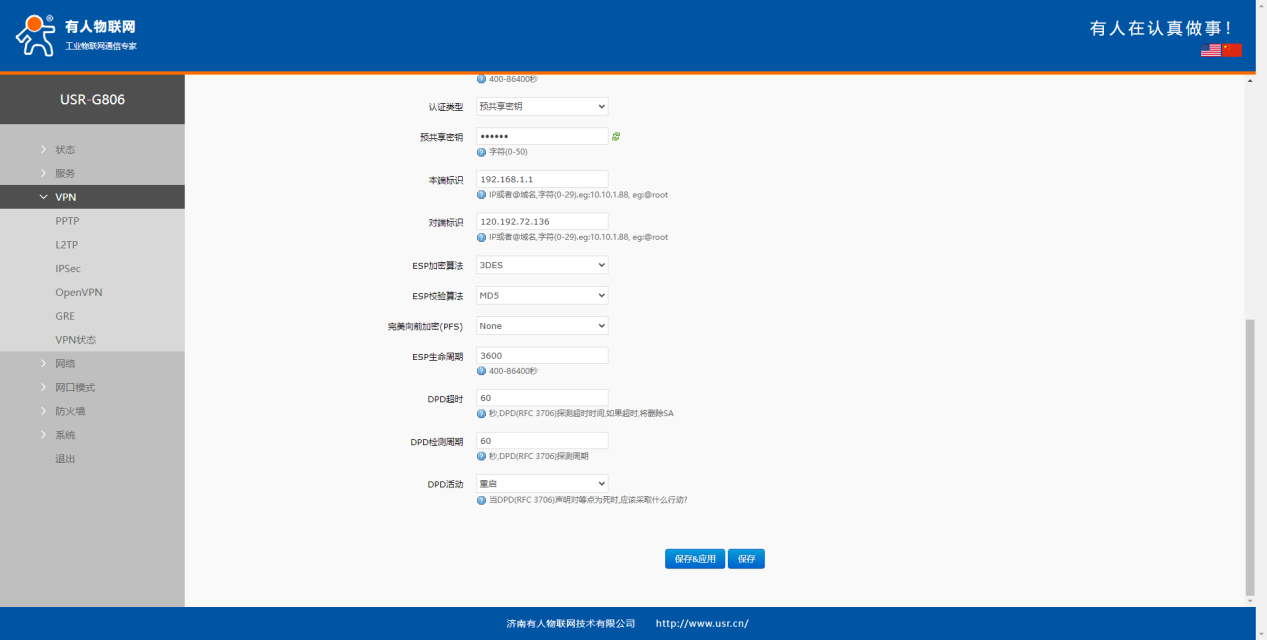Click the 本端标识 input field
This screenshot has height=640, width=1267.
pyautogui.click(x=541, y=179)
